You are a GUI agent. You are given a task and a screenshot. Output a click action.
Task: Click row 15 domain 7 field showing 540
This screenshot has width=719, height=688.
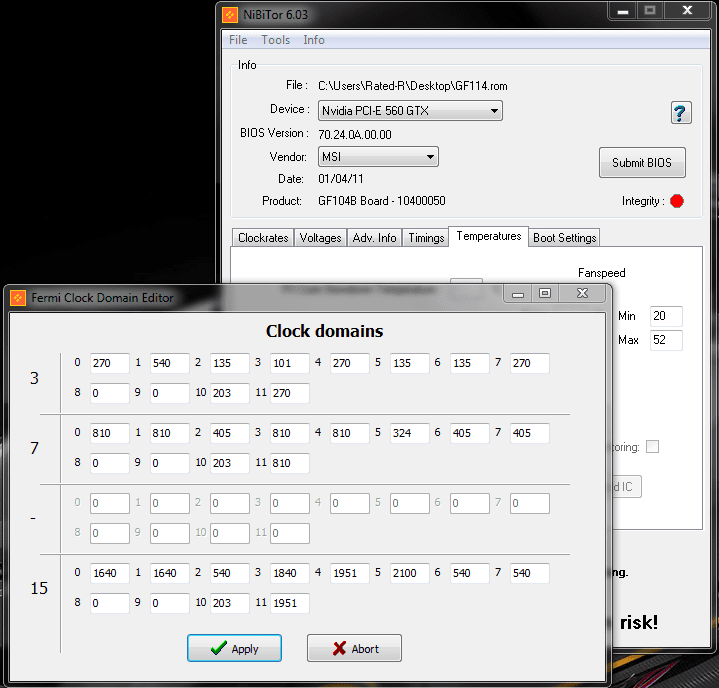[x=530, y=573]
